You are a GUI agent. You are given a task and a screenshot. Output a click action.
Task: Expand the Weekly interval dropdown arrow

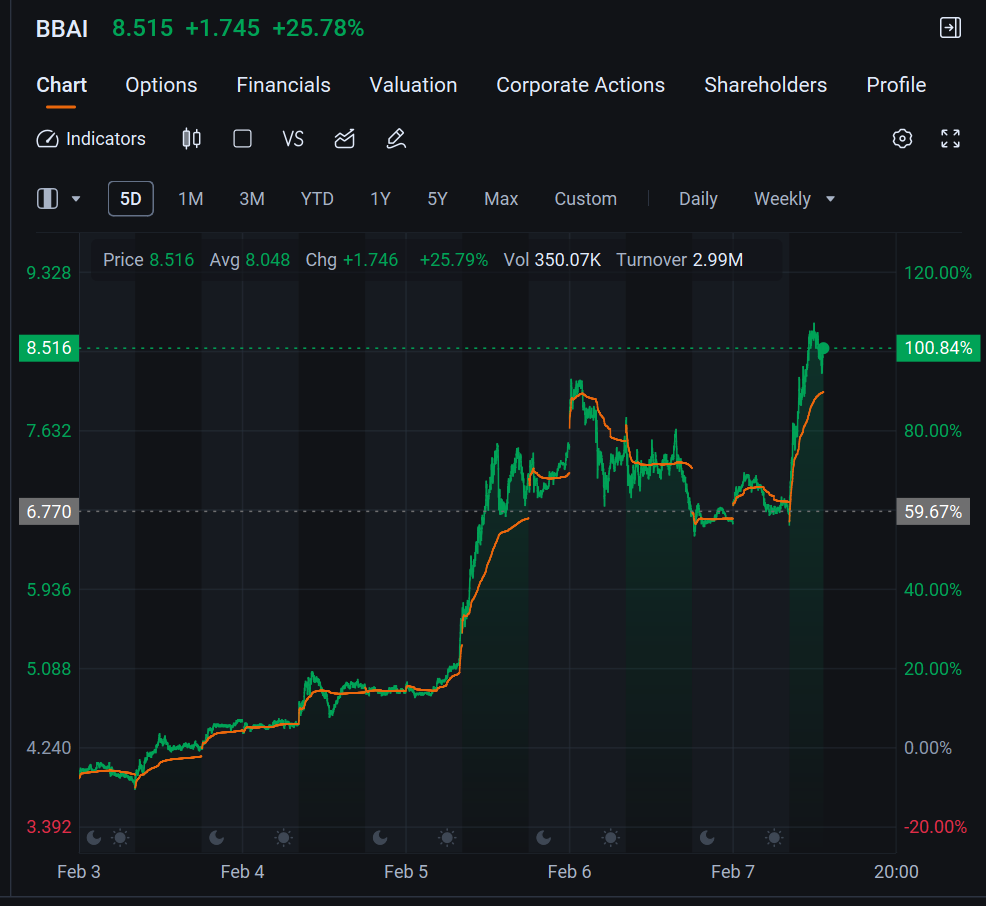831,199
